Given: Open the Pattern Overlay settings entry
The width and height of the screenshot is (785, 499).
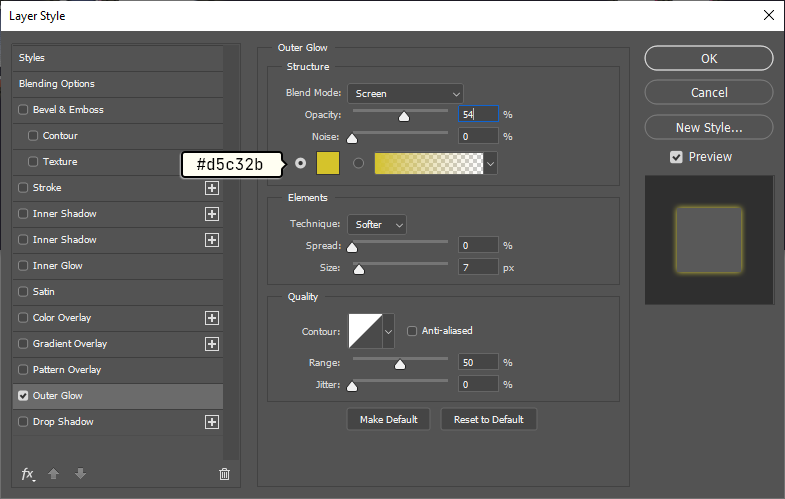Looking at the screenshot, I should 67,370.
